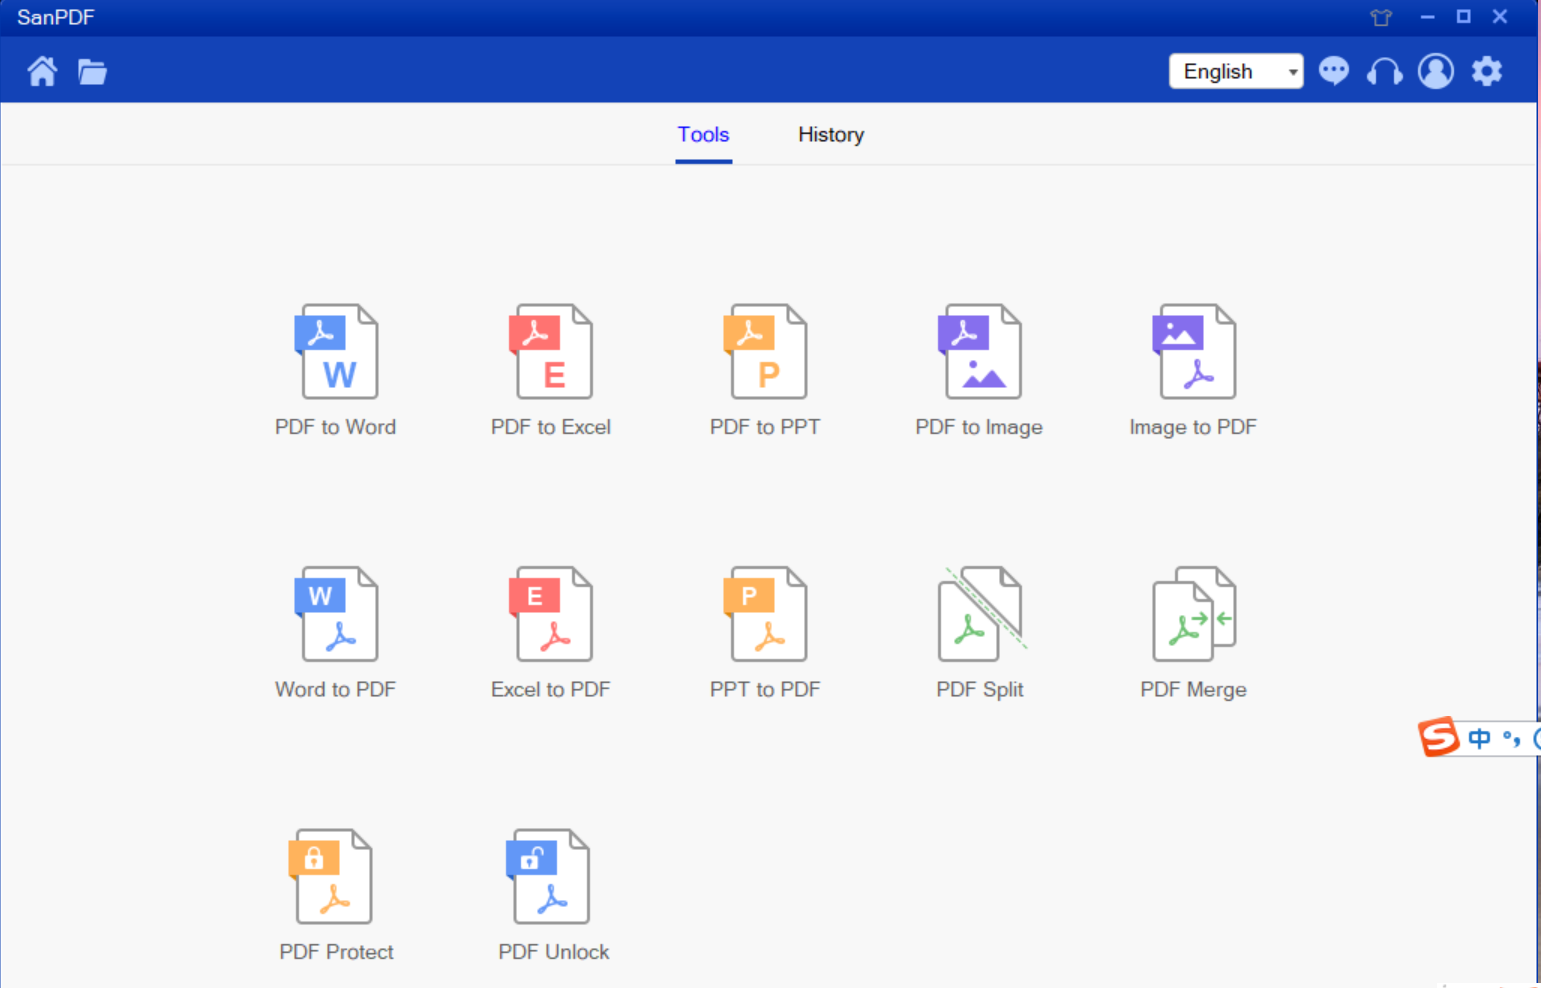Screen dimensions: 1541x988
Task: Select the Image to PDF converter
Action: coord(1193,368)
